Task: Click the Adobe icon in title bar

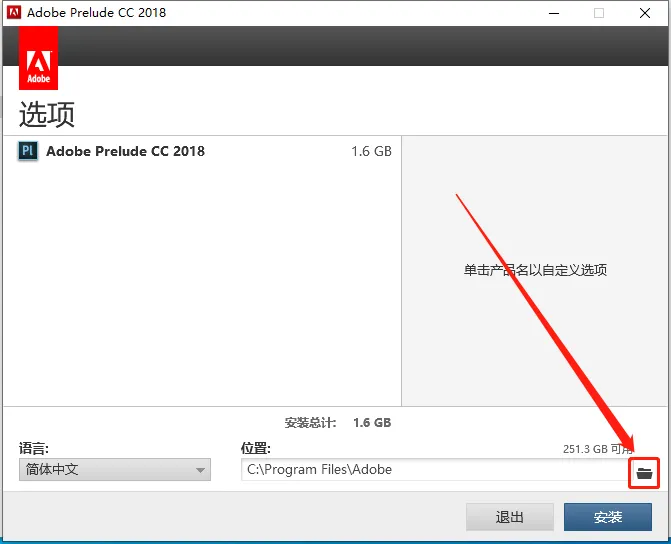Action: pyautogui.click(x=14, y=12)
